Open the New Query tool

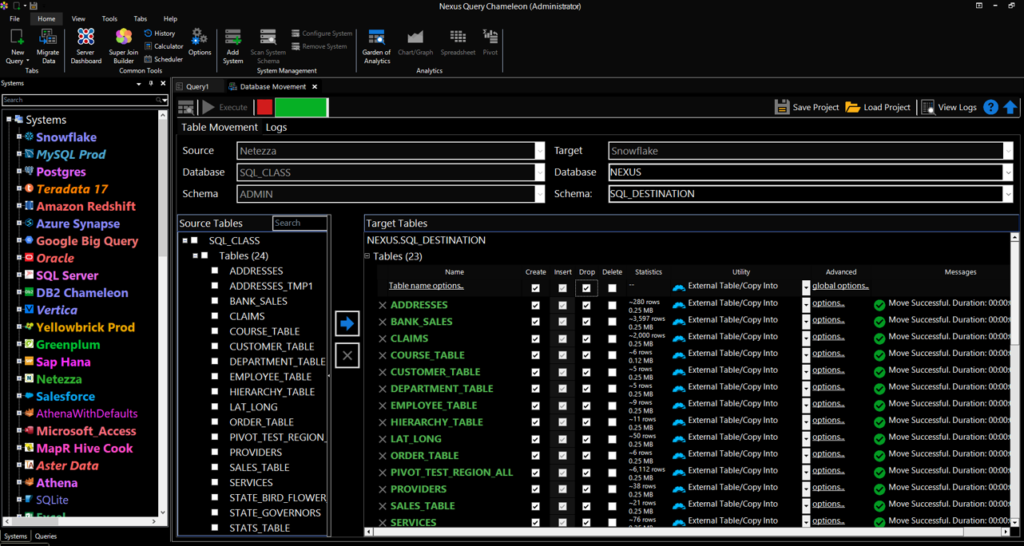(18, 46)
